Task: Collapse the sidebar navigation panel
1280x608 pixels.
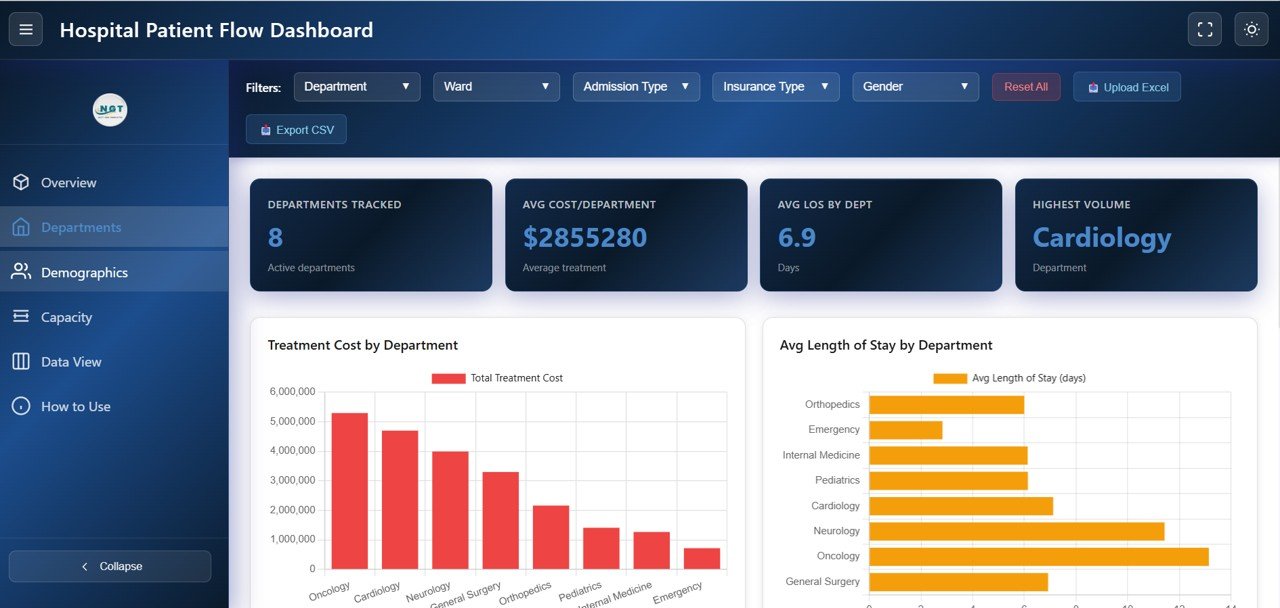Action: coord(109,565)
